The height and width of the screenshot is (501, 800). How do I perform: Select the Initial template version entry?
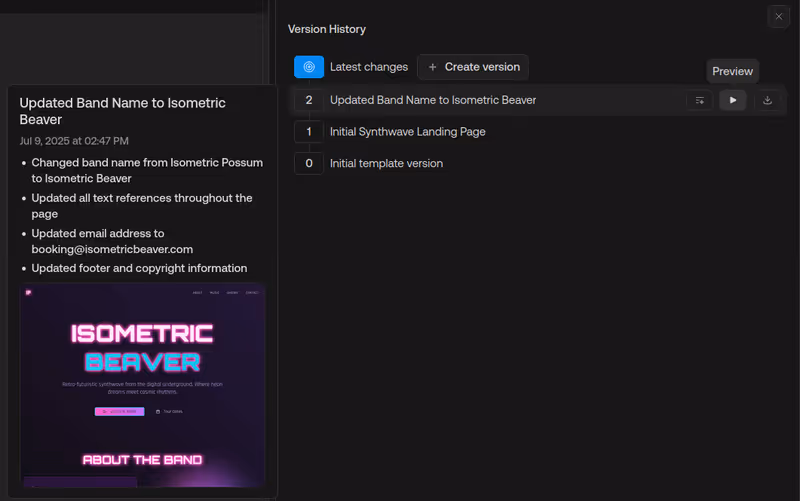pos(386,163)
